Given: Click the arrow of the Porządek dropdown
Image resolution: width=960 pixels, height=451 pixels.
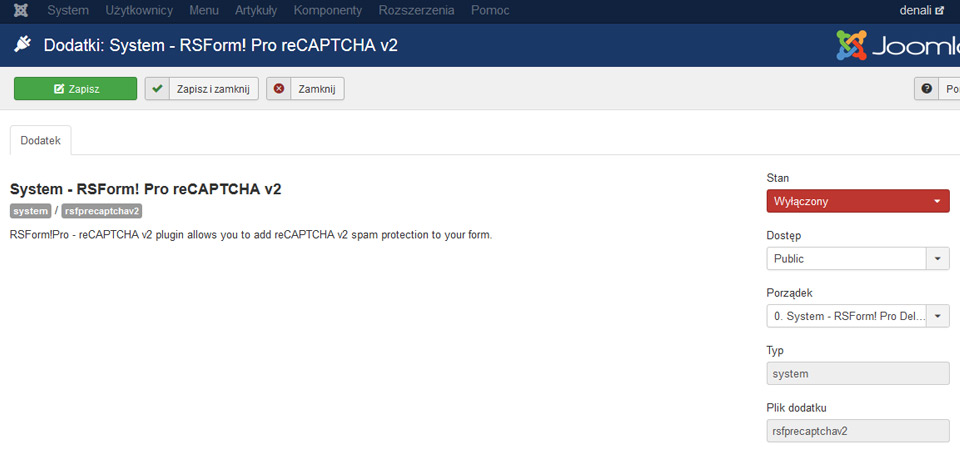Looking at the screenshot, I should (x=937, y=316).
